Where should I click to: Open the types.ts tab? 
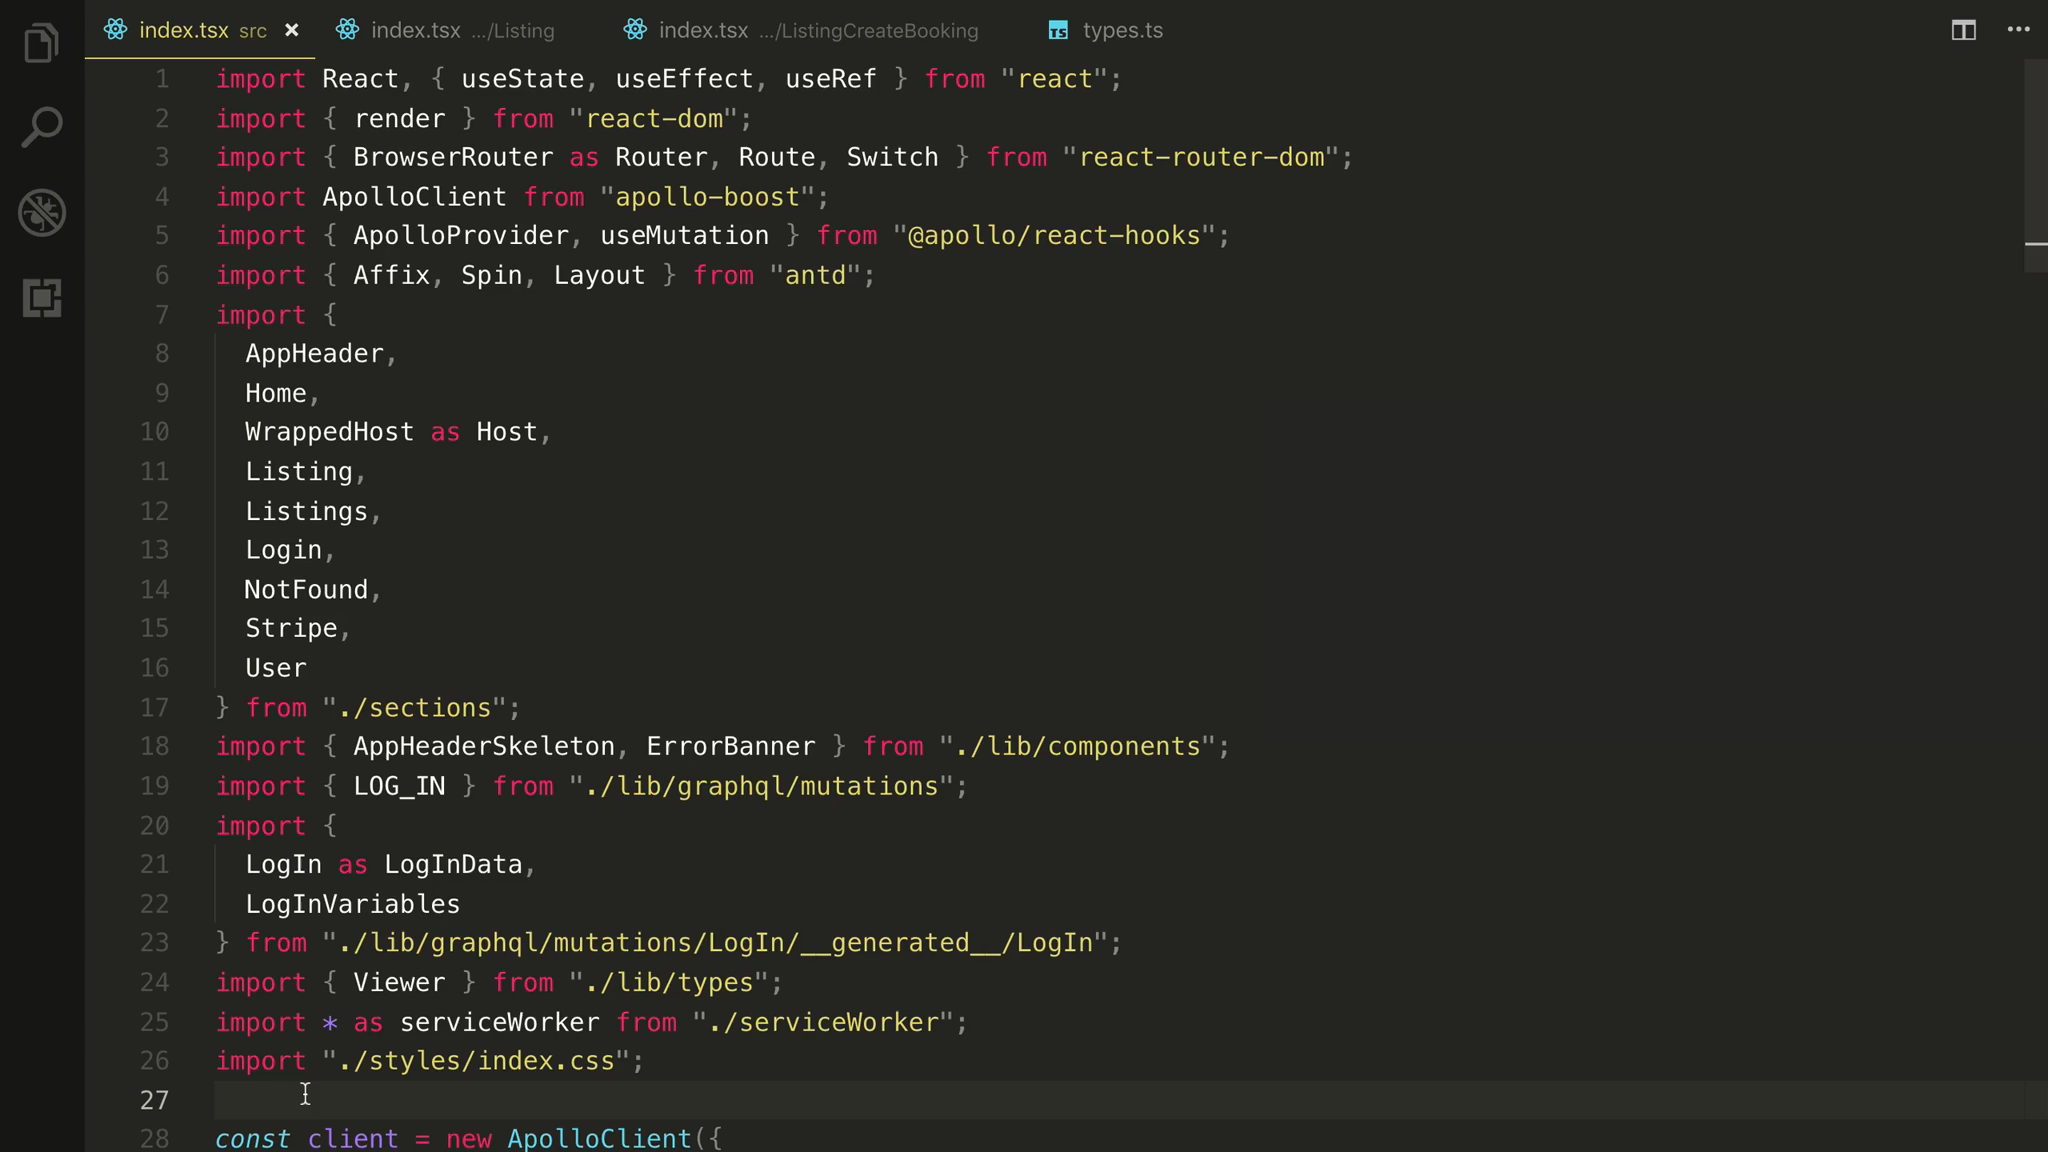(1122, 30)
